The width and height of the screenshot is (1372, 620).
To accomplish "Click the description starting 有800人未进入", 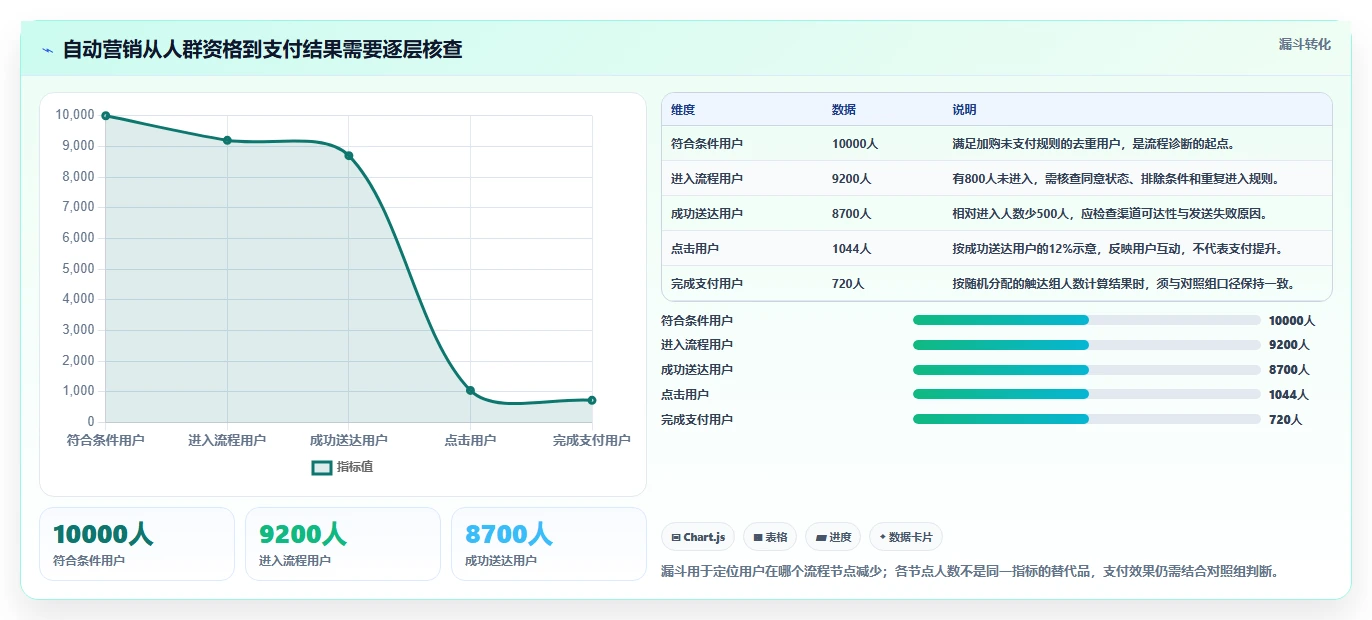I will point(1116,179).
